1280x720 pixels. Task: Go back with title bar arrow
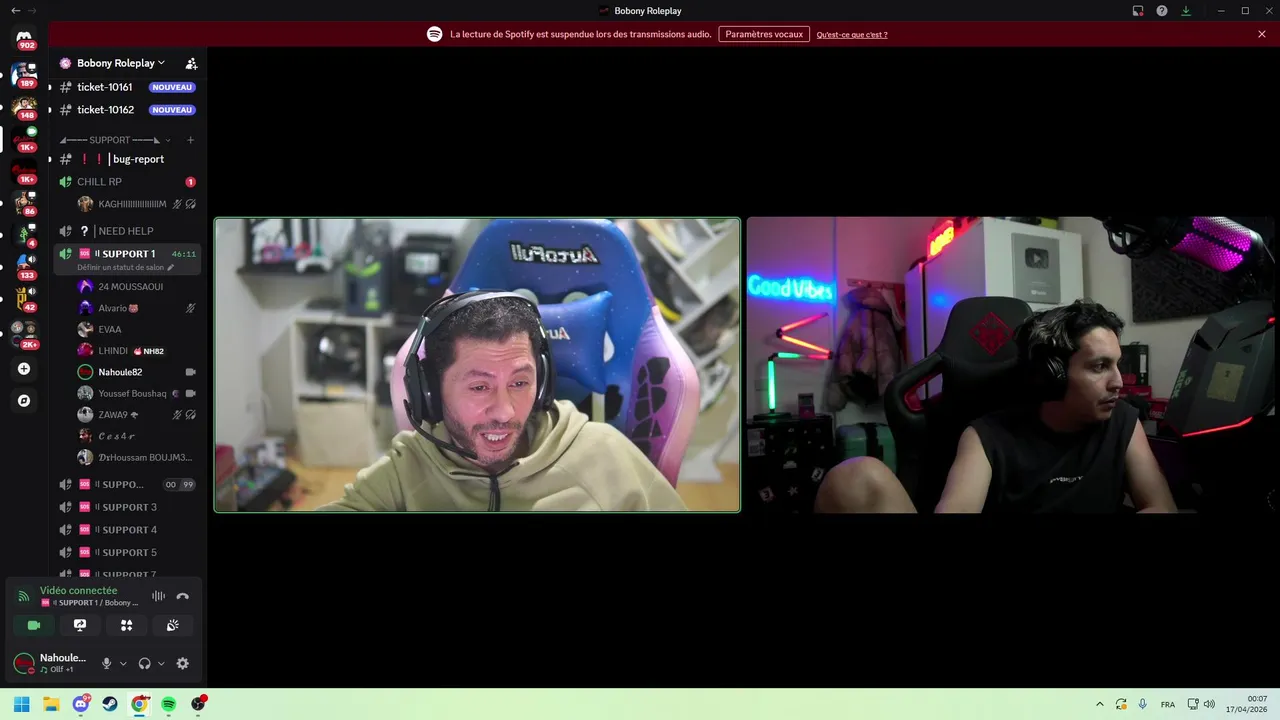pos(15,10)
